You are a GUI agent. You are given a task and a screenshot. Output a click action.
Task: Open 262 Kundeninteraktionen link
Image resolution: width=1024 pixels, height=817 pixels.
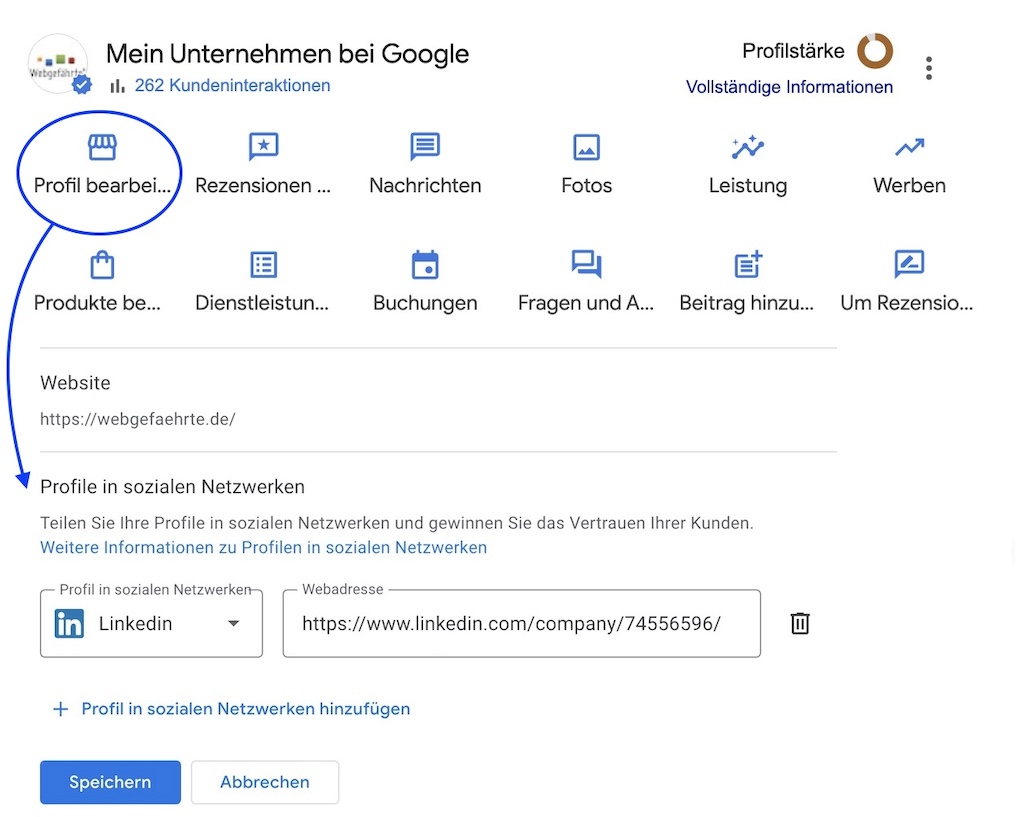point(232,86)
